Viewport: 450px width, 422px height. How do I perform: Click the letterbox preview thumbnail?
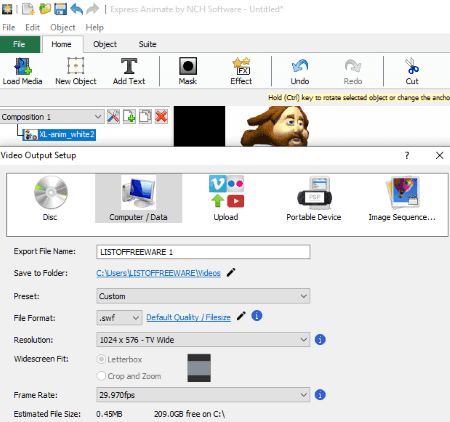199,368
